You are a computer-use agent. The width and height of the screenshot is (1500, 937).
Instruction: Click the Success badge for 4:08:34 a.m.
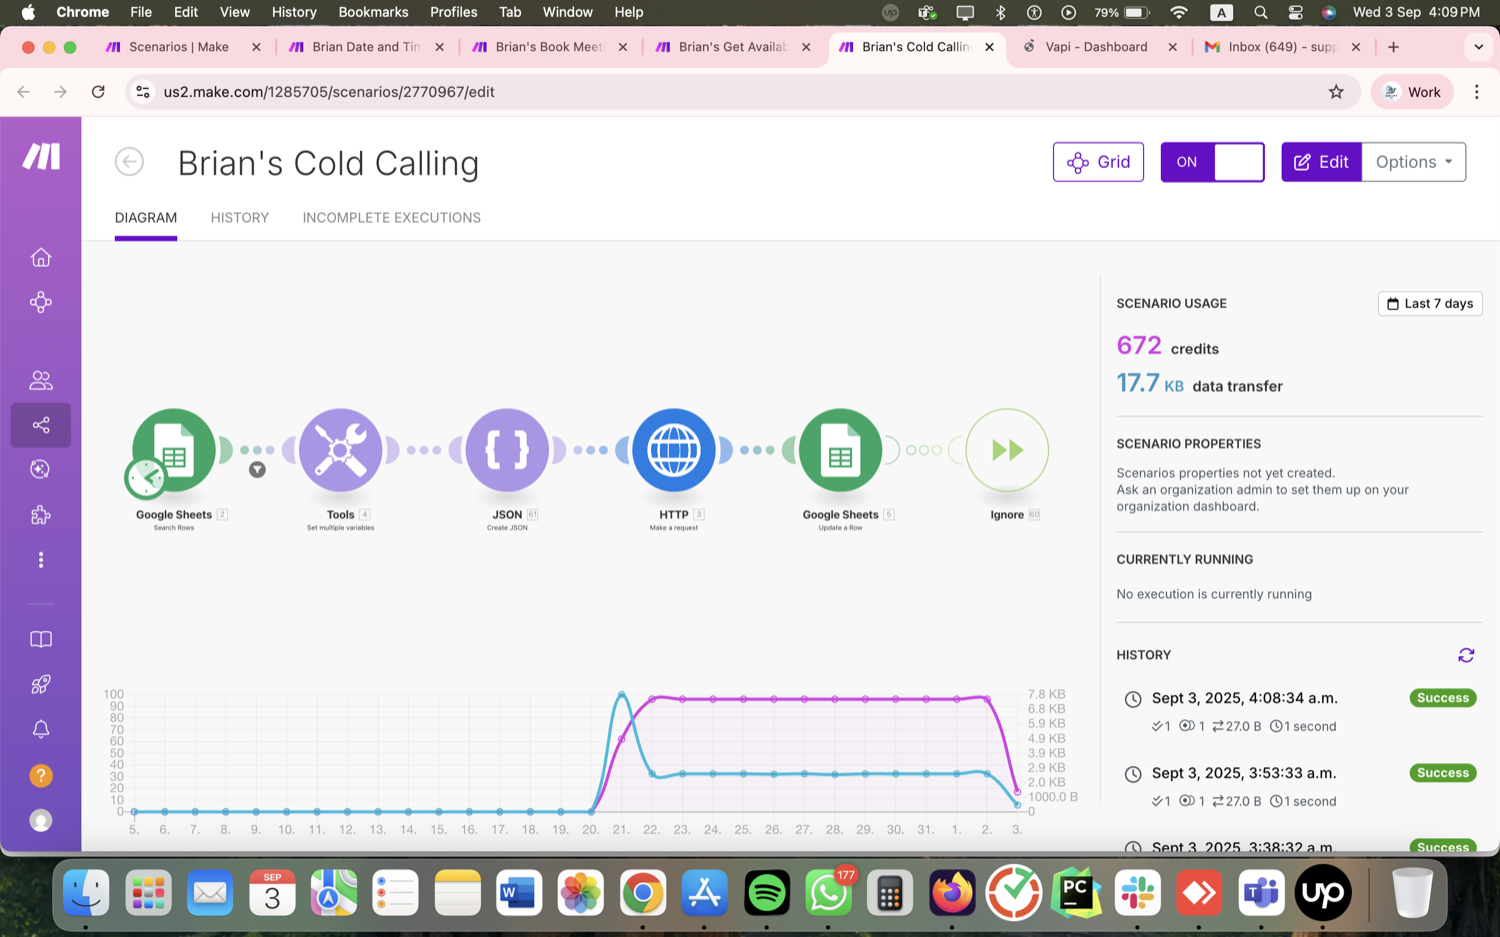click(x=1443, y=698)
